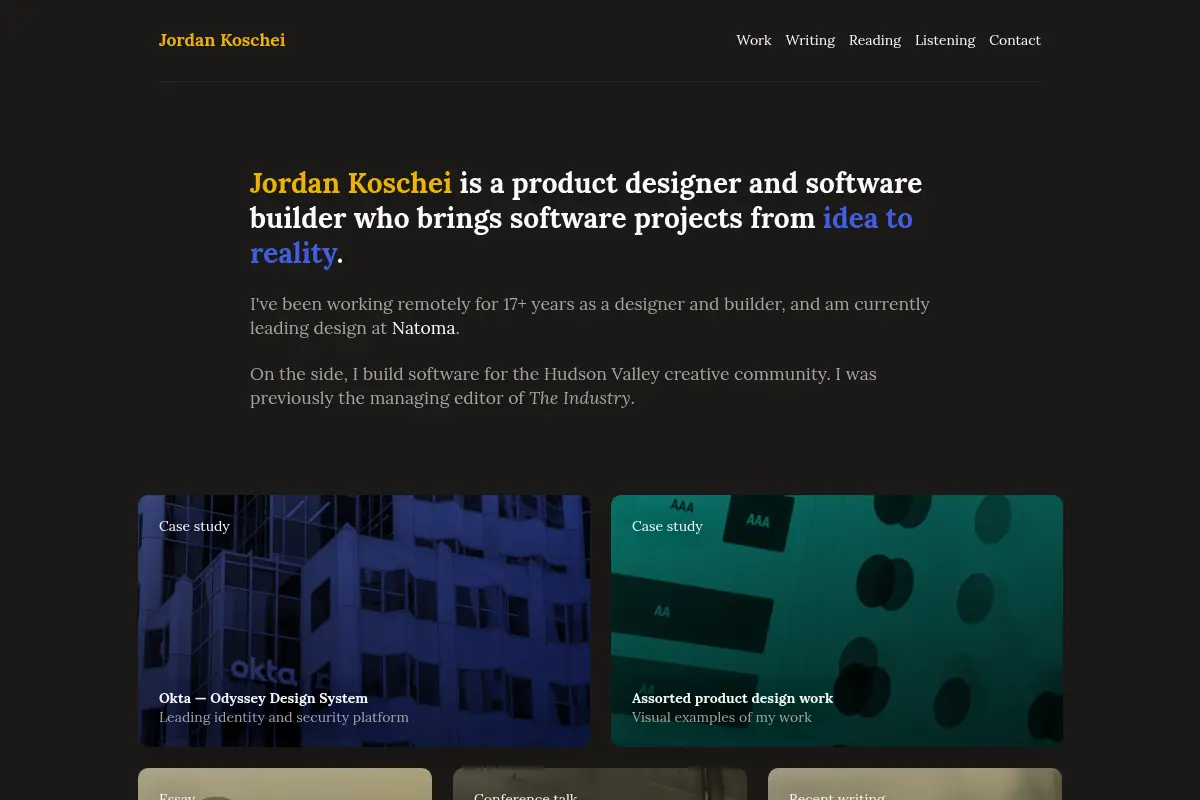Open the Assorted product design work card
Viewport: 1200px width, 800px height.
837,621
